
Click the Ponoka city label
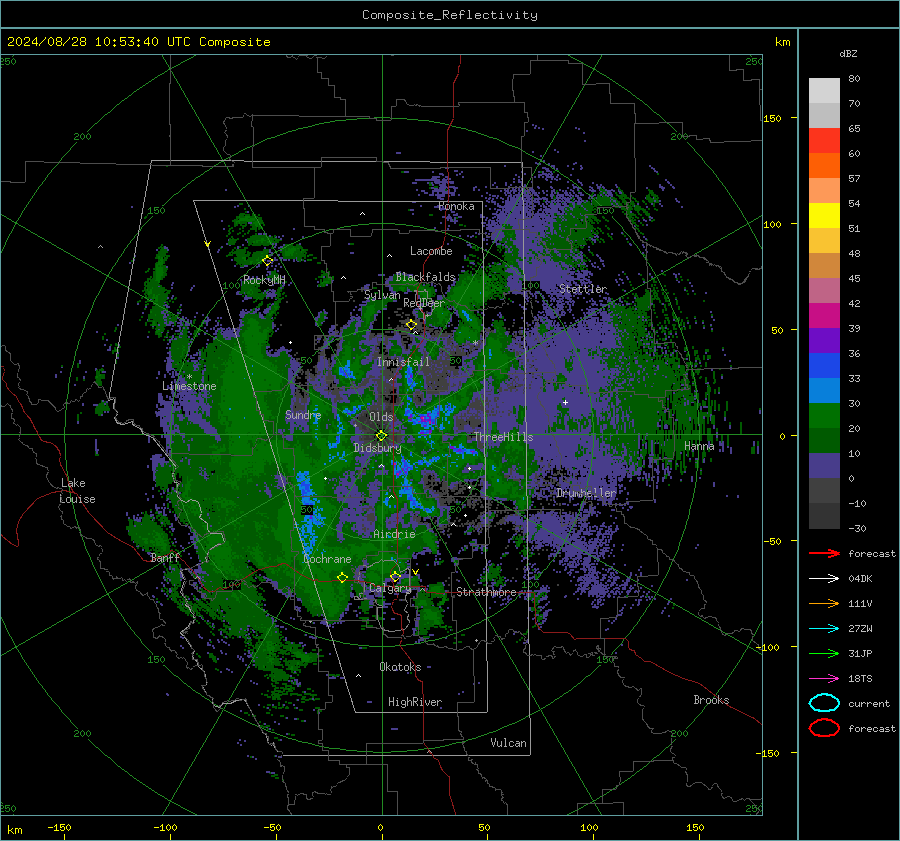coord(456,206)
